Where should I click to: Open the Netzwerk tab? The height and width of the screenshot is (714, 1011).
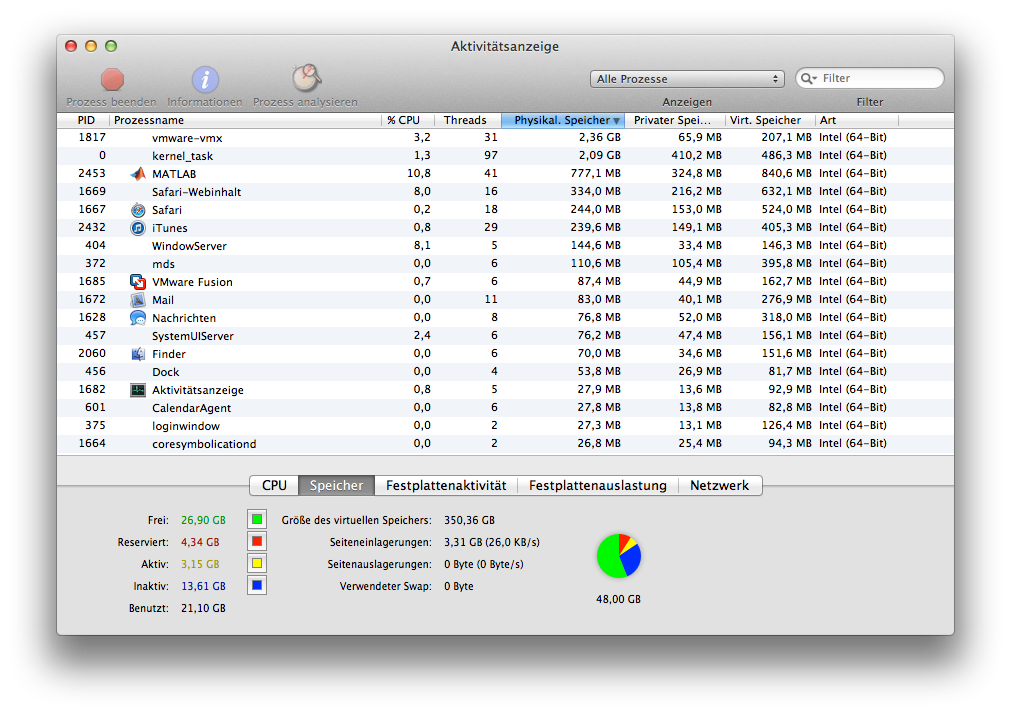[719, 486]
